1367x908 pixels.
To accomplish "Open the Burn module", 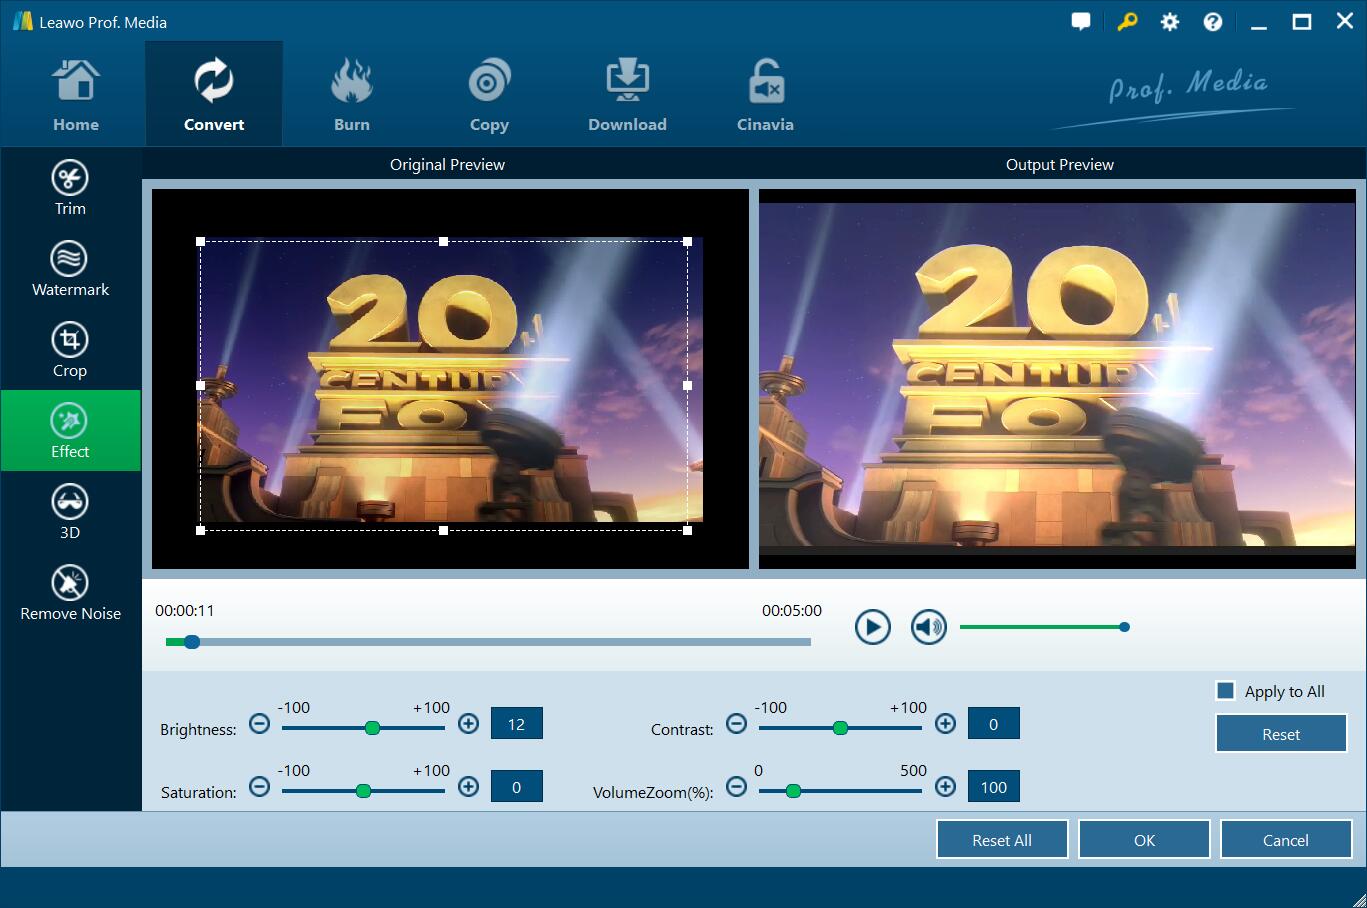I will [351, 96].
